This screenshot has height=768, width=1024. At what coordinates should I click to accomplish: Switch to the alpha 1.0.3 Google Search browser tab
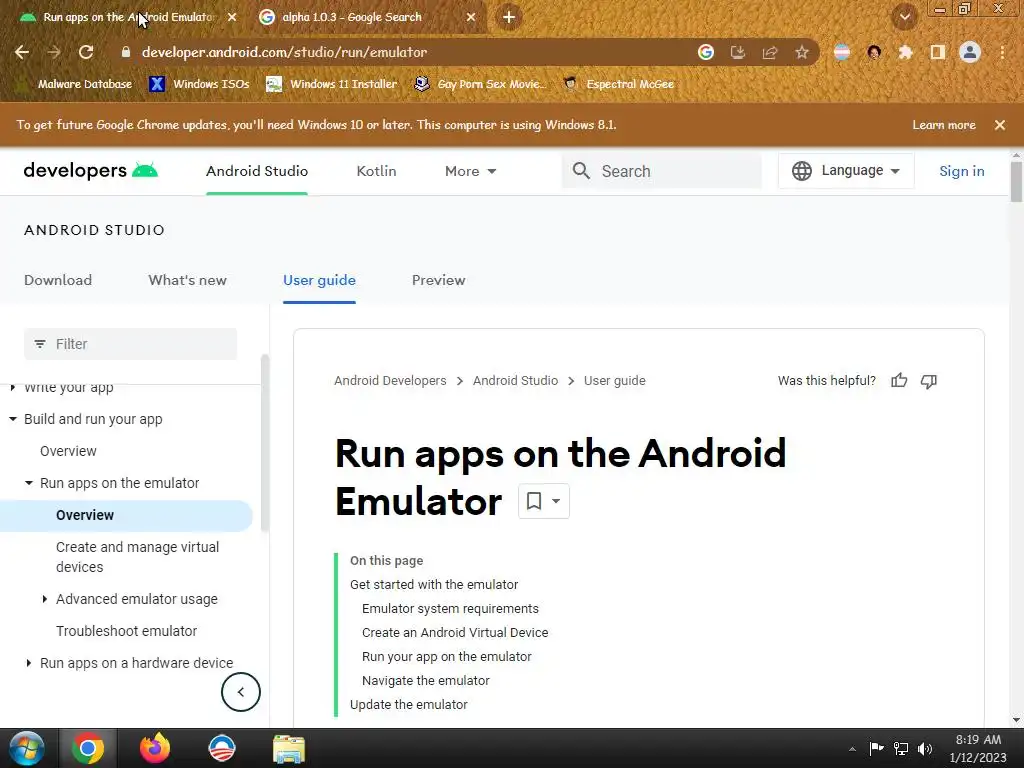click(368, 17)
